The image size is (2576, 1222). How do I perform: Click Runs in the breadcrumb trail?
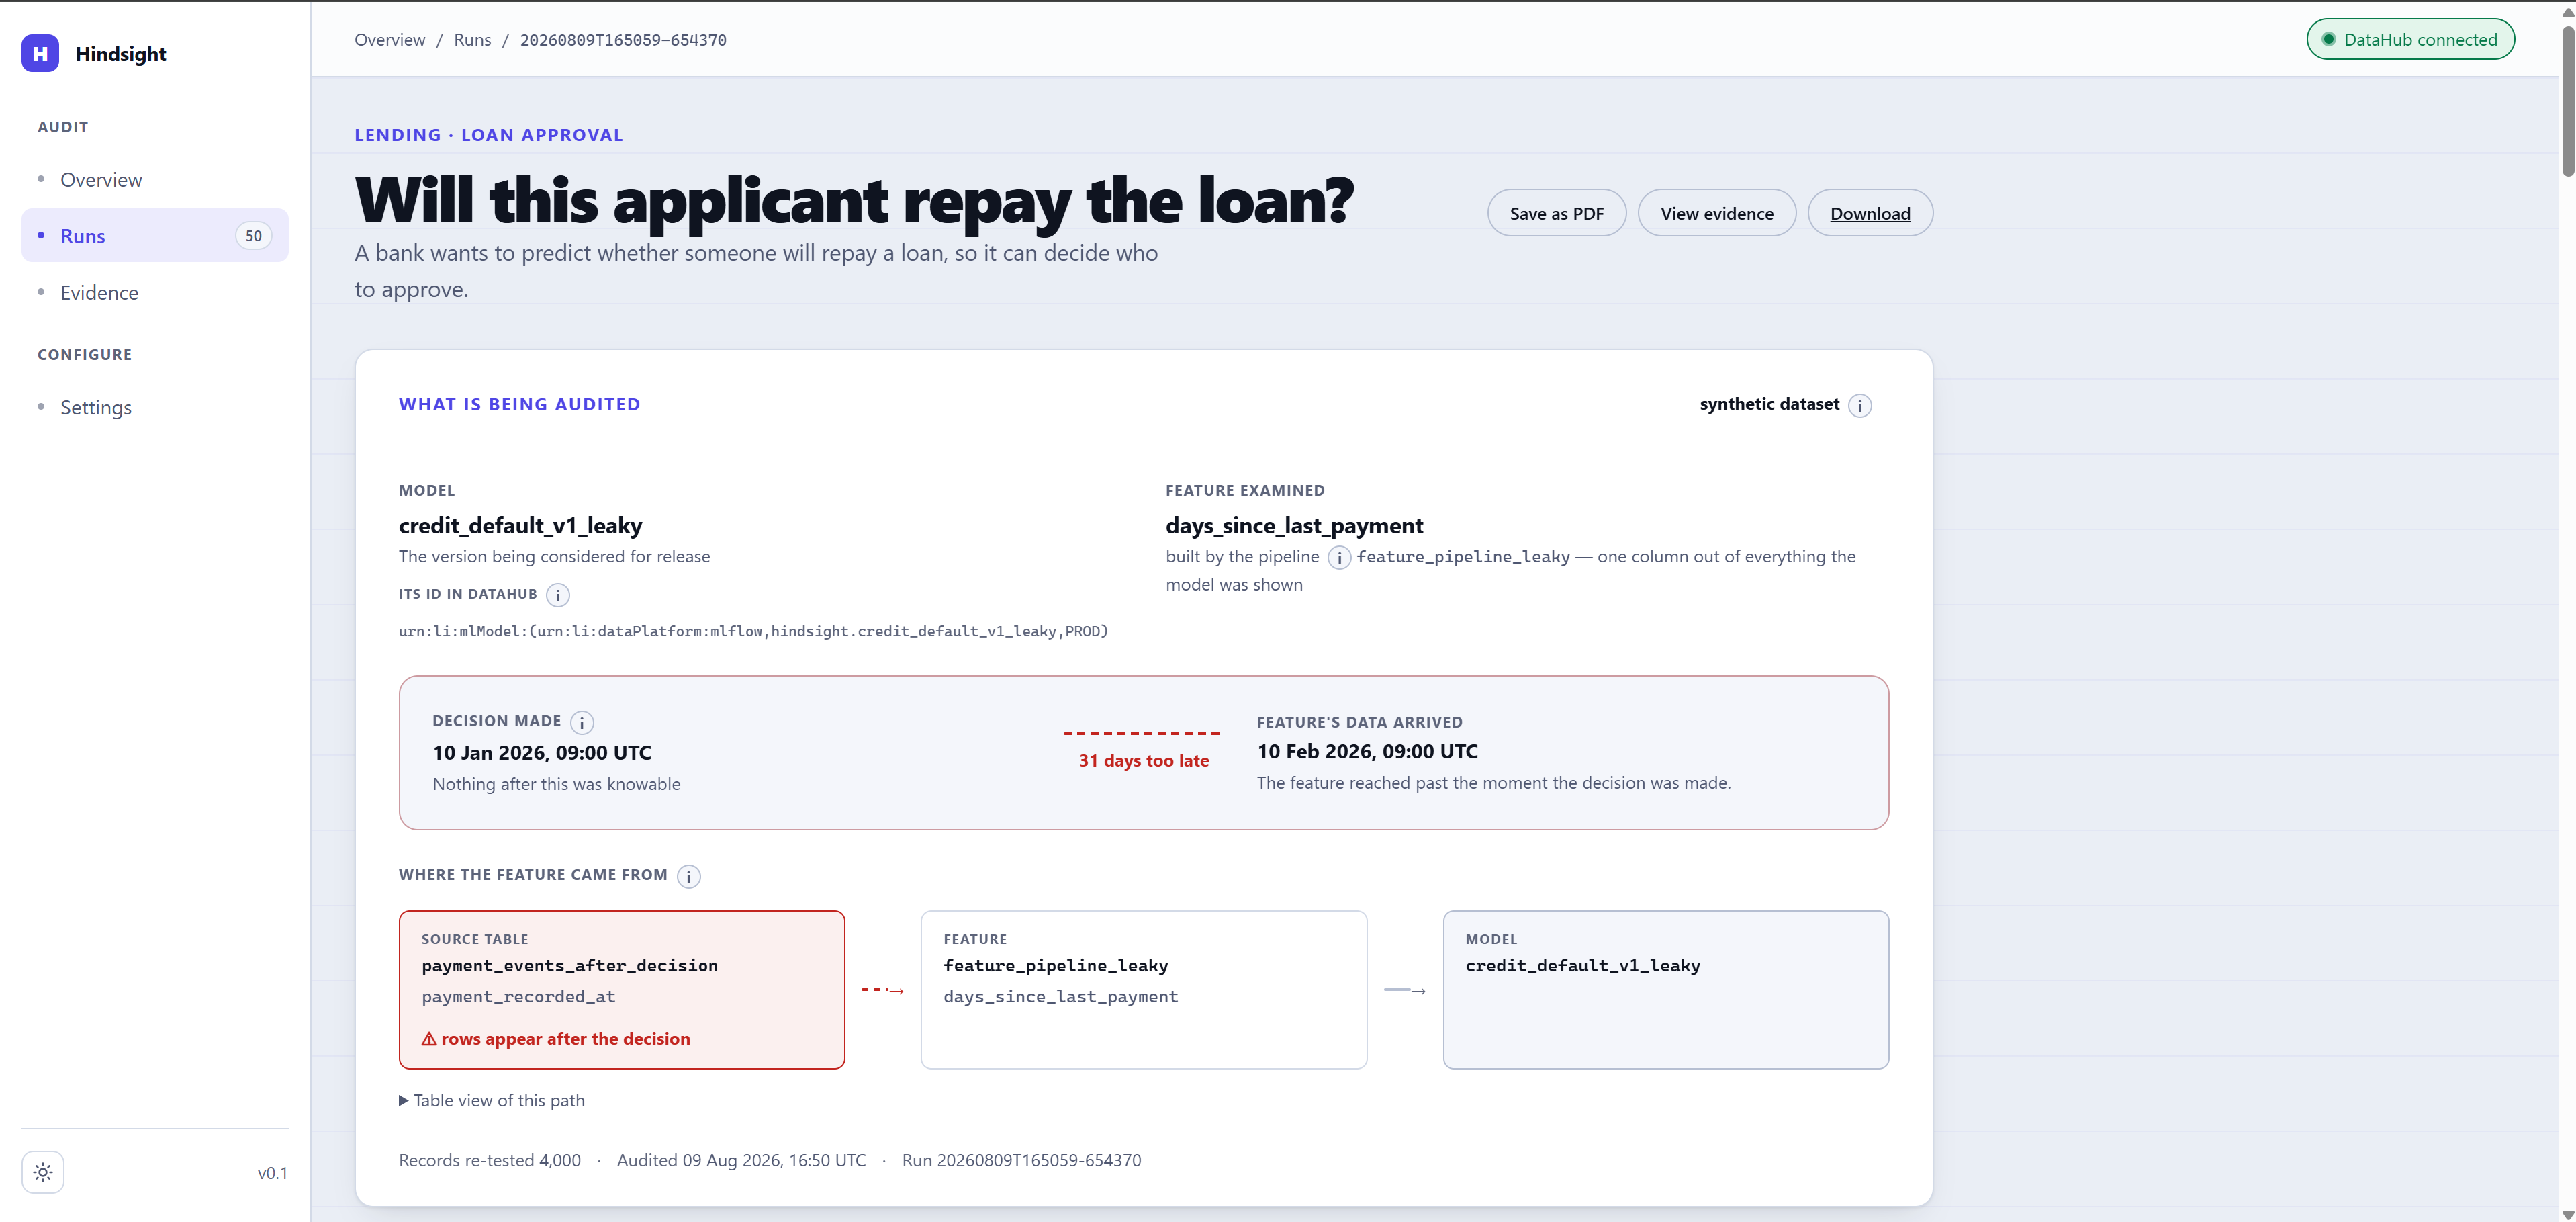click(x=472, y=40)
